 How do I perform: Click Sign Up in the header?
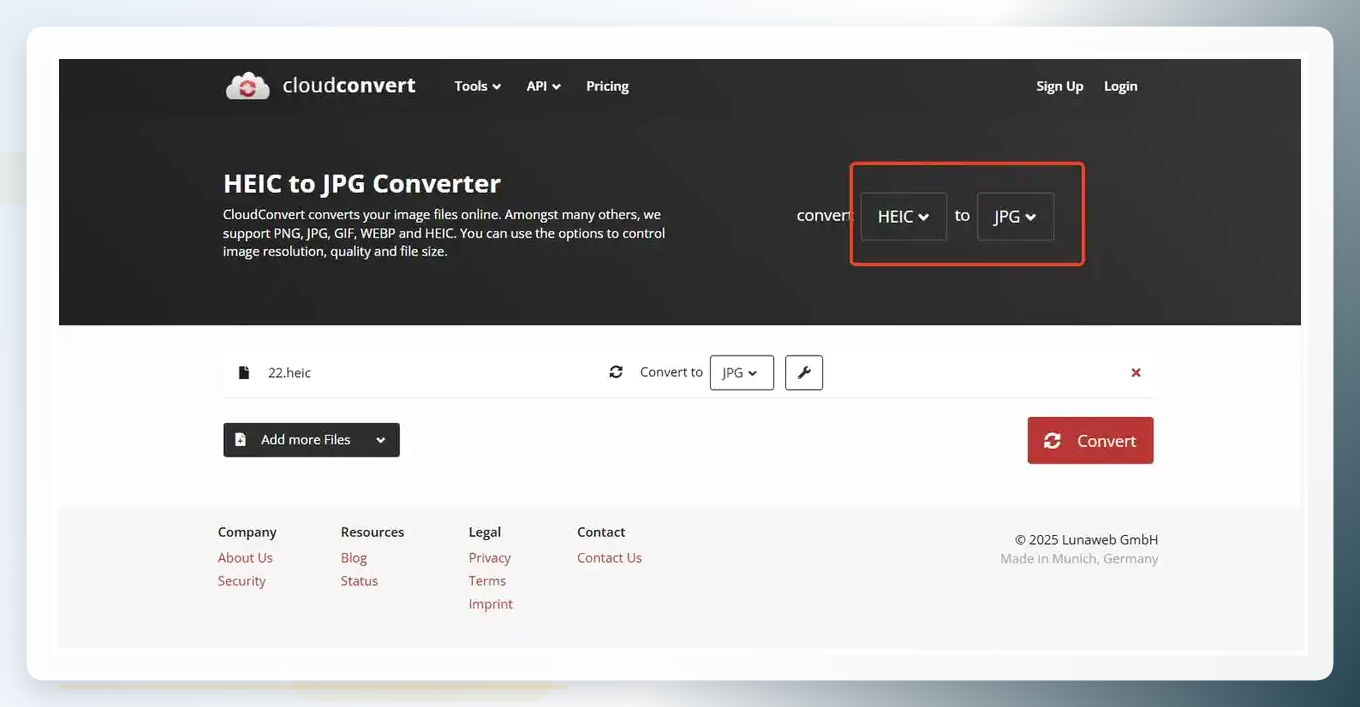tap(1060, 86)
